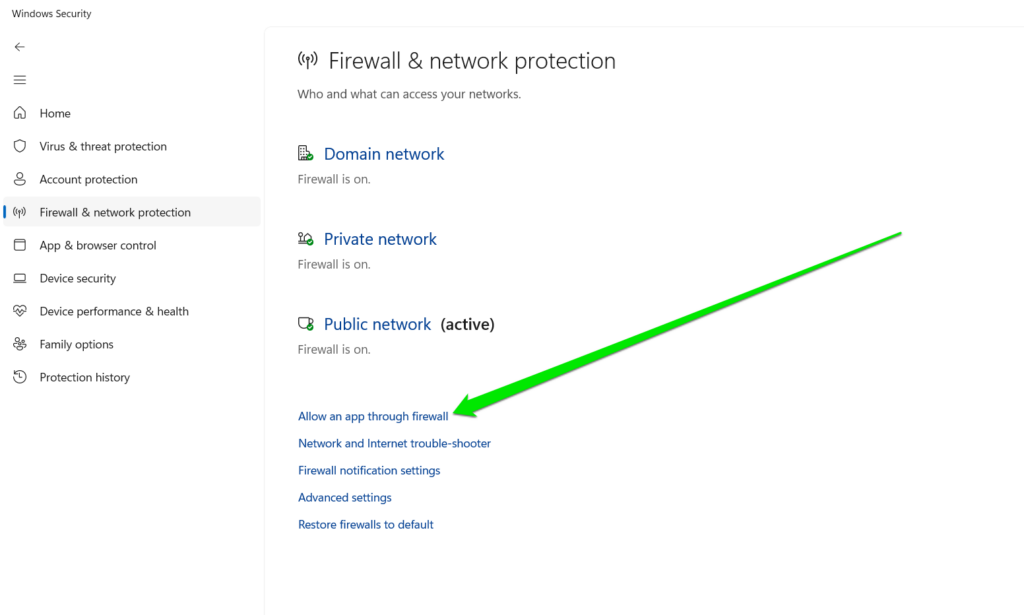Image resolution: width=1024 pixels, height=615 pixels.
Task: Open Private network settings
Action: tap(380, 239)
